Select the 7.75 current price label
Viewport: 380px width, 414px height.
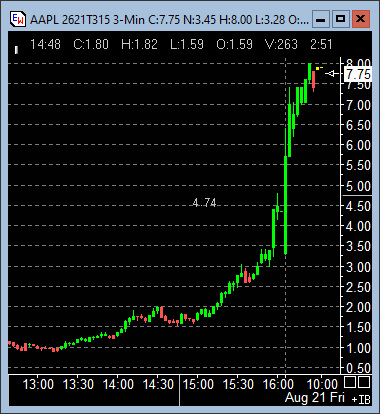358,74
